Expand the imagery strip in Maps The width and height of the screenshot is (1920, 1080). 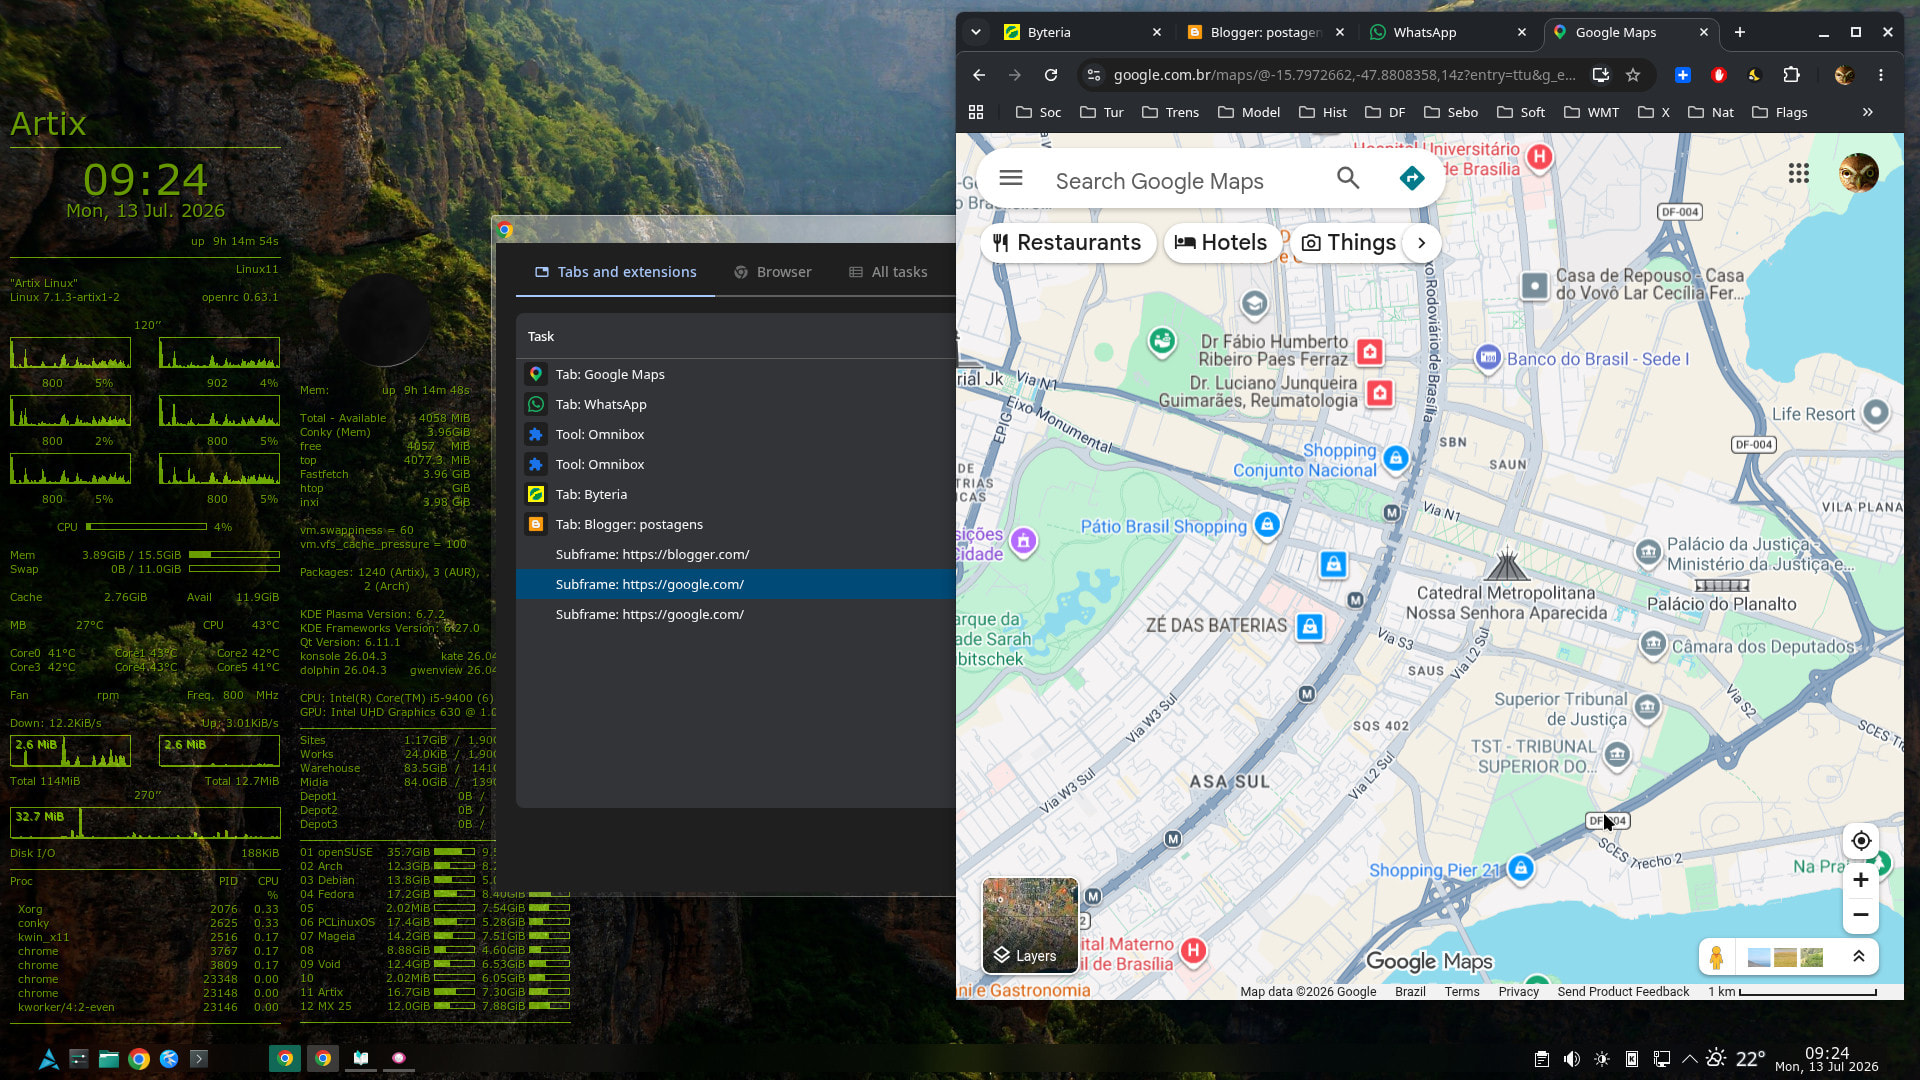1859,957
